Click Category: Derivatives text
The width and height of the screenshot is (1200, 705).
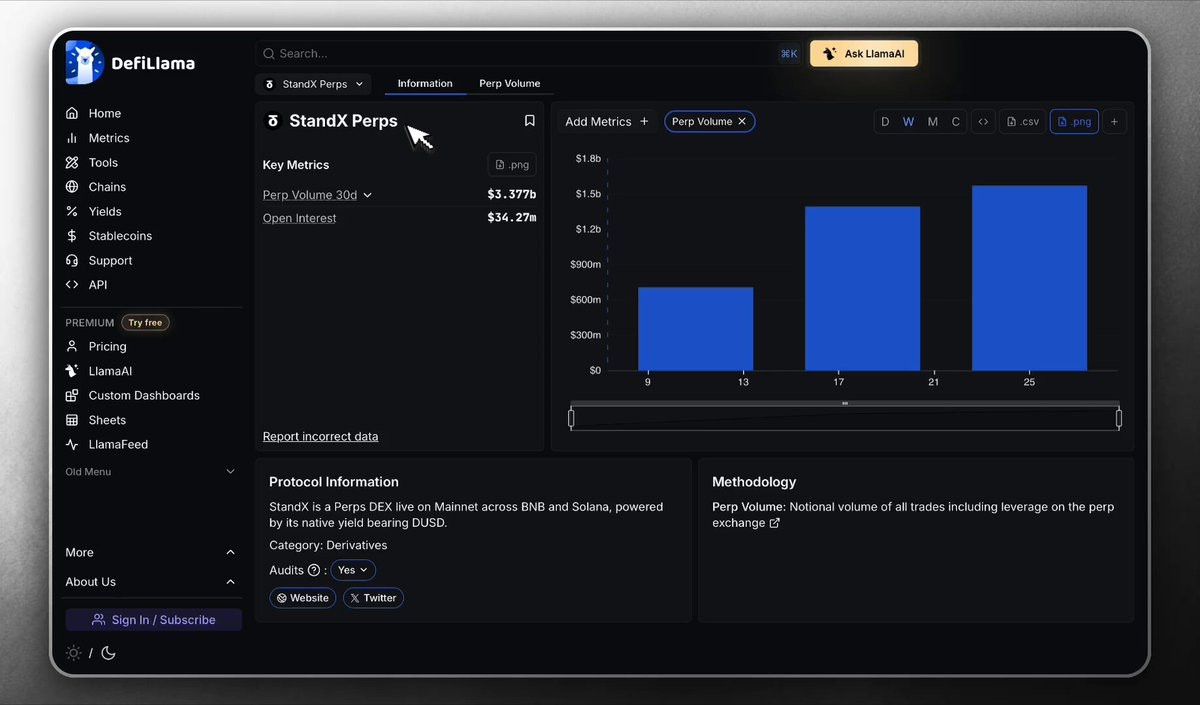click(x=328, y=546)
